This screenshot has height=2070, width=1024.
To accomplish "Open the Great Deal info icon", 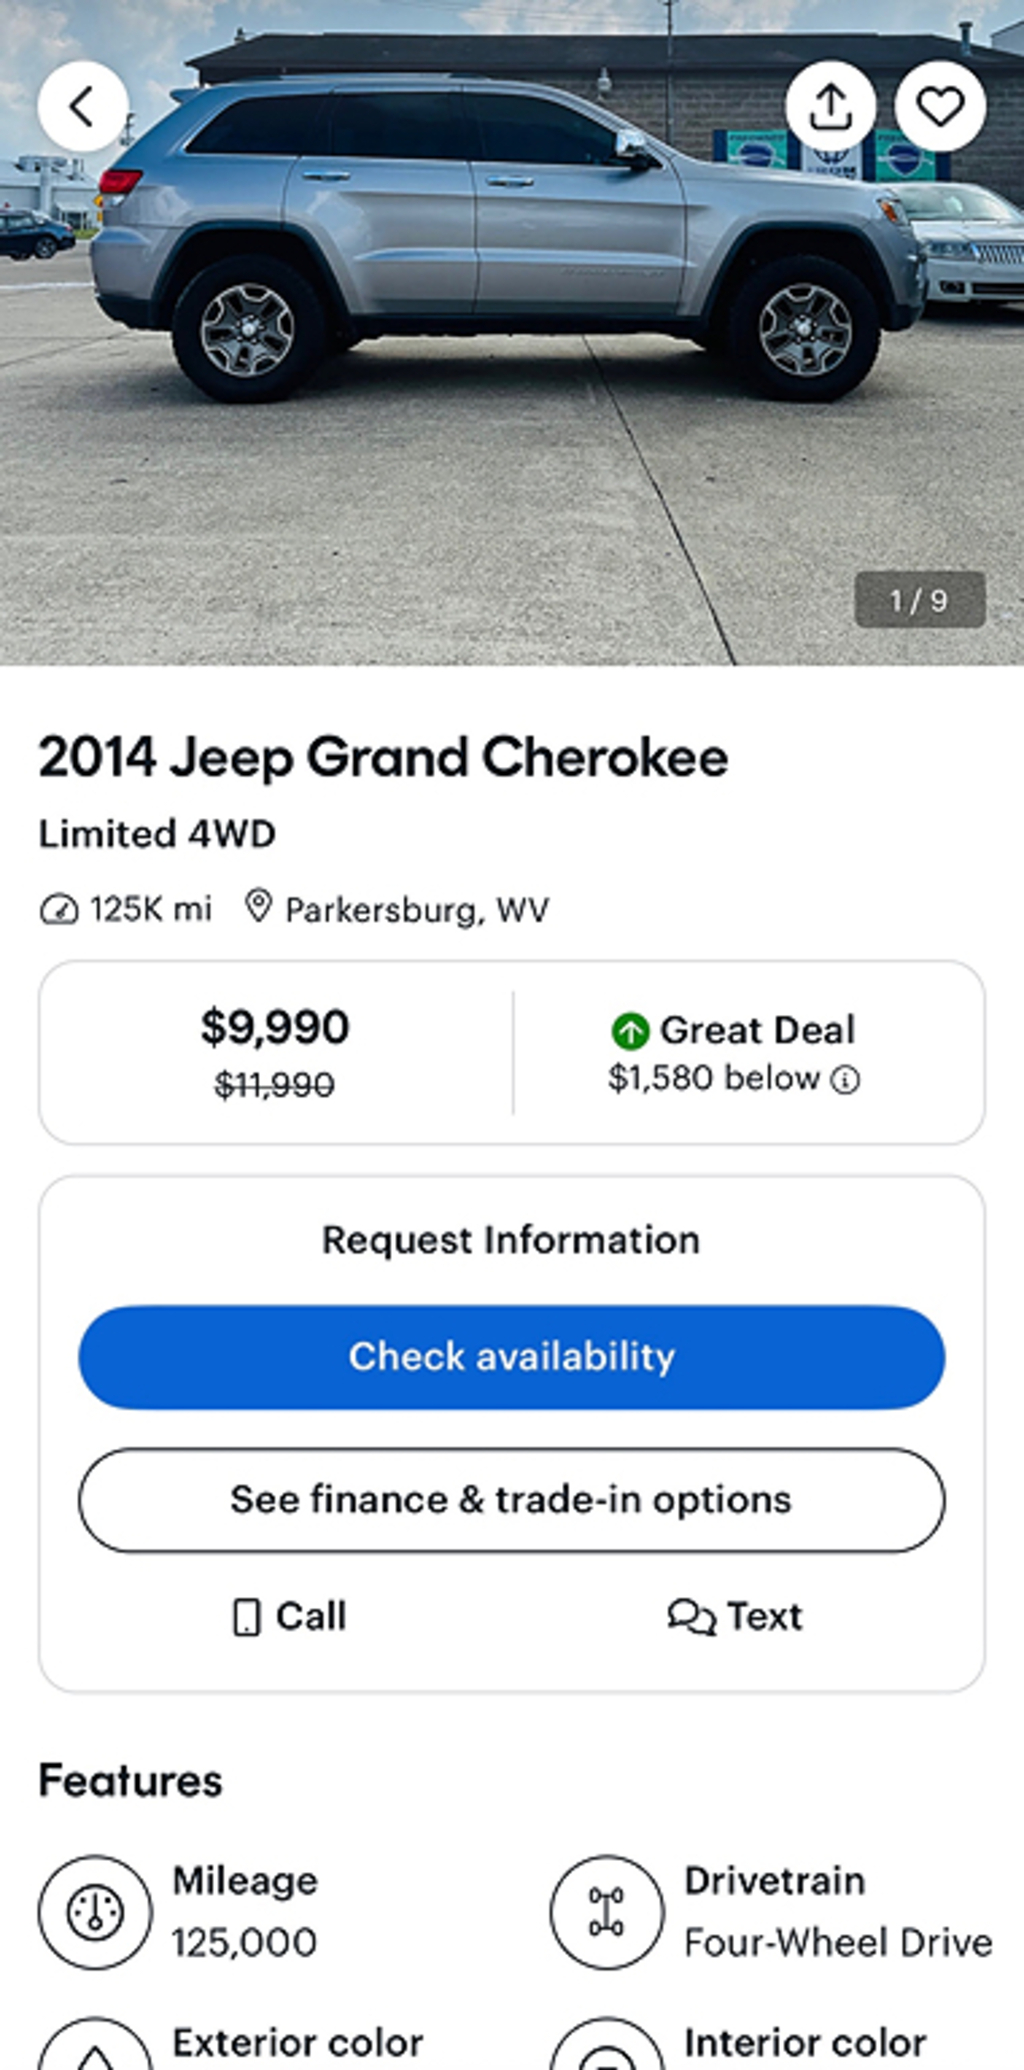I will 846,1080.
